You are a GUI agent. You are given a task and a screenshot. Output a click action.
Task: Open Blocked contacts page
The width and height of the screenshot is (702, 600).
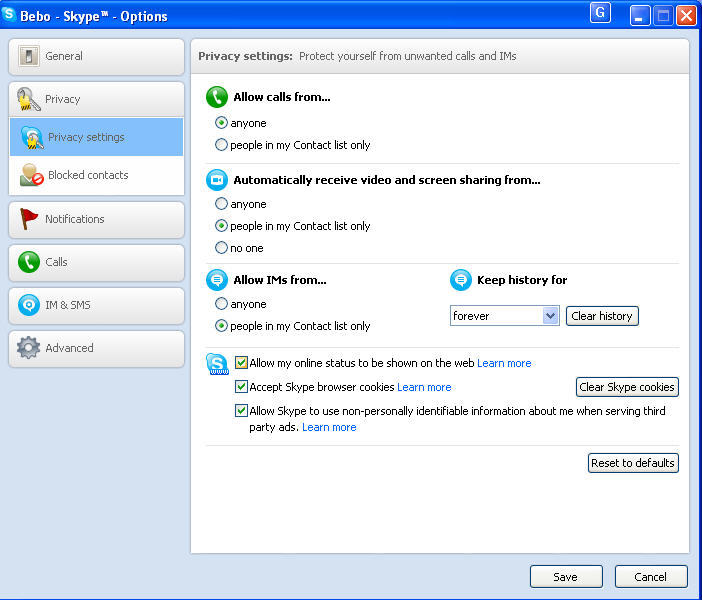point(96,175)
